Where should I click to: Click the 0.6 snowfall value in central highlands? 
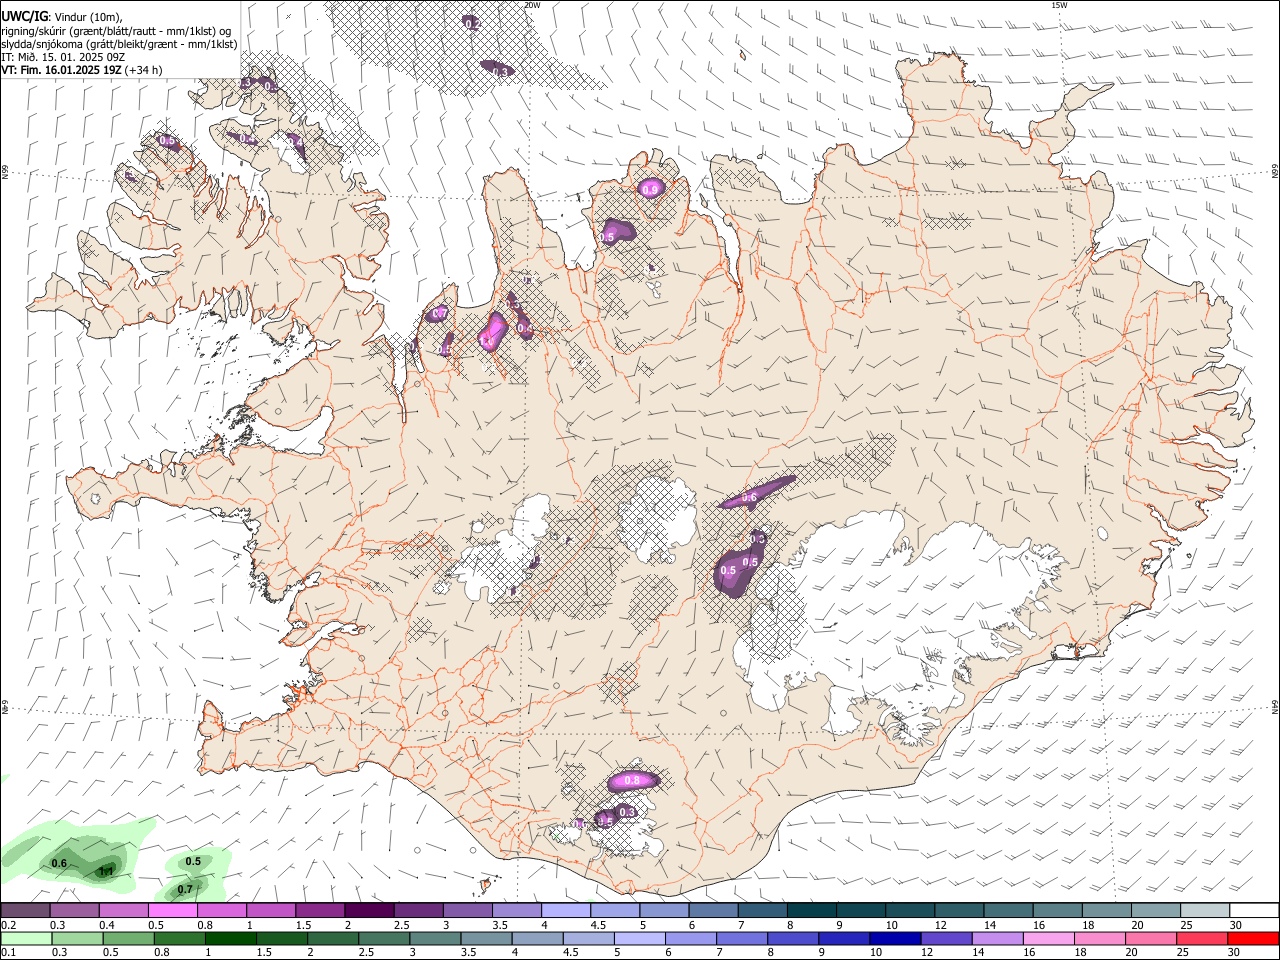(749, 497)
